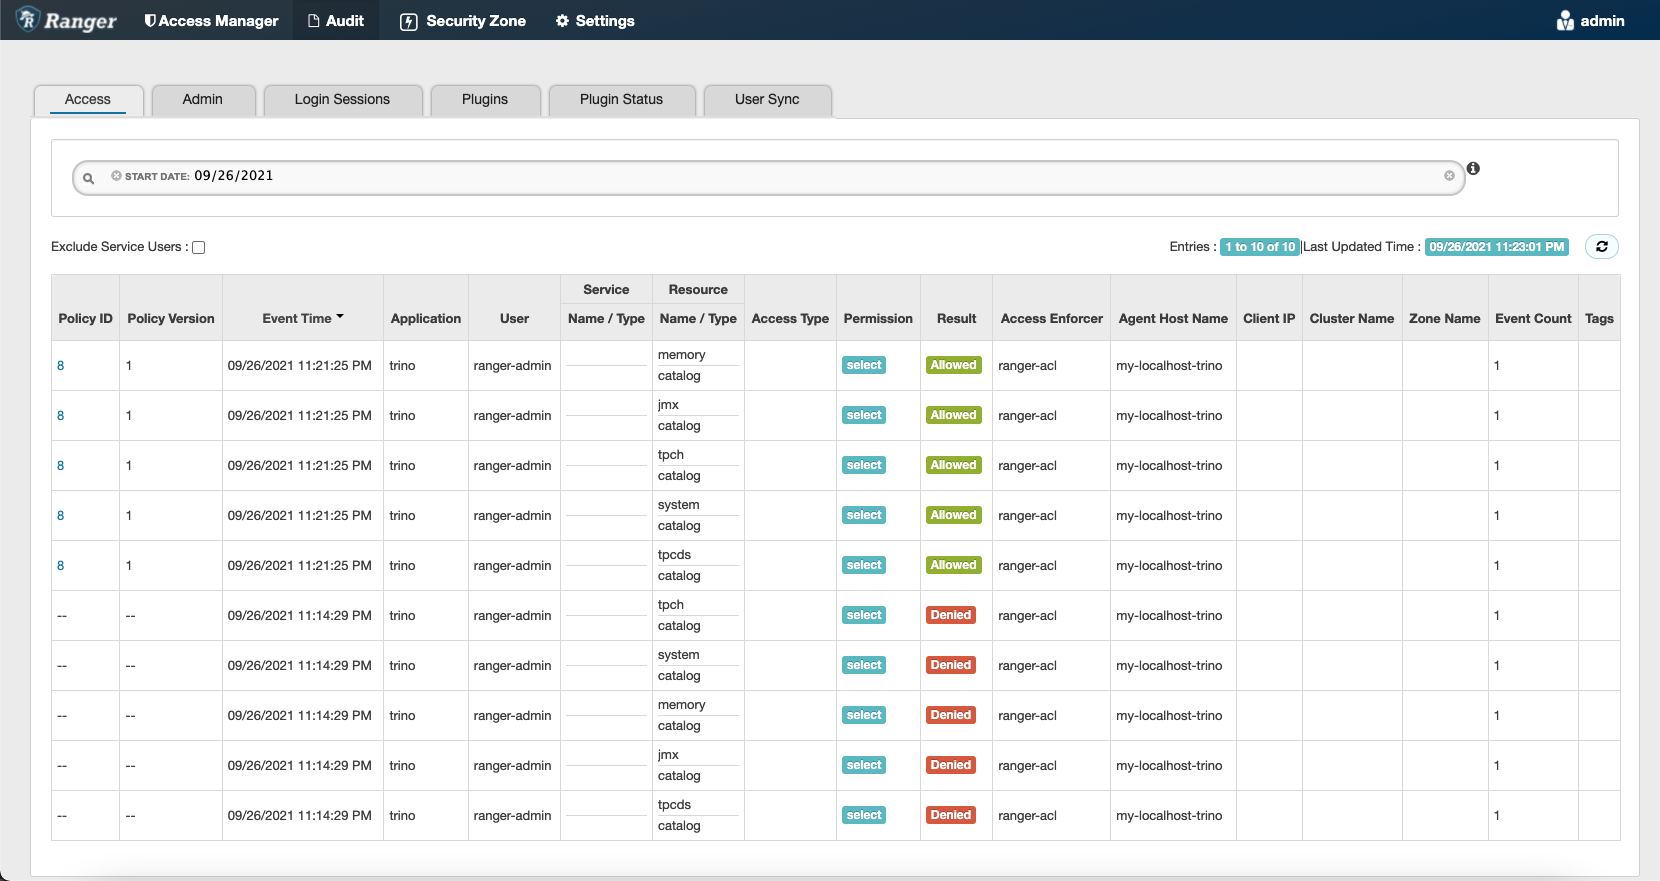Open Access Manager menu
This screenshot has width=1660, height=881.
211,21
